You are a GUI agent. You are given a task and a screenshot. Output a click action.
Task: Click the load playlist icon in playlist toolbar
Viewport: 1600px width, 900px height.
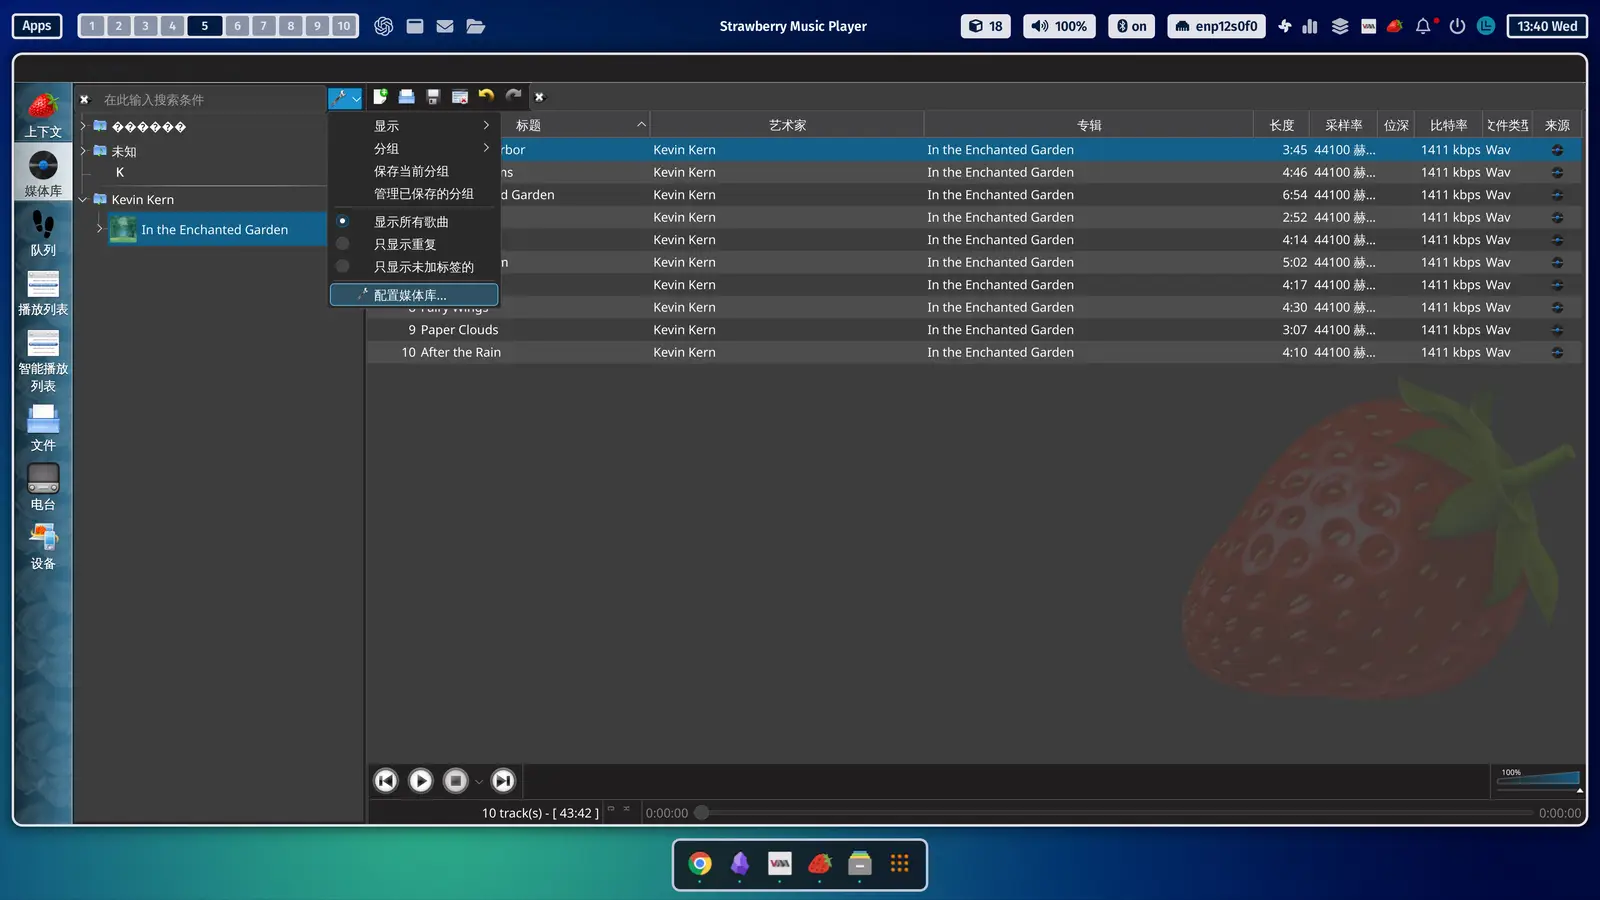click(x=406, y=96)
